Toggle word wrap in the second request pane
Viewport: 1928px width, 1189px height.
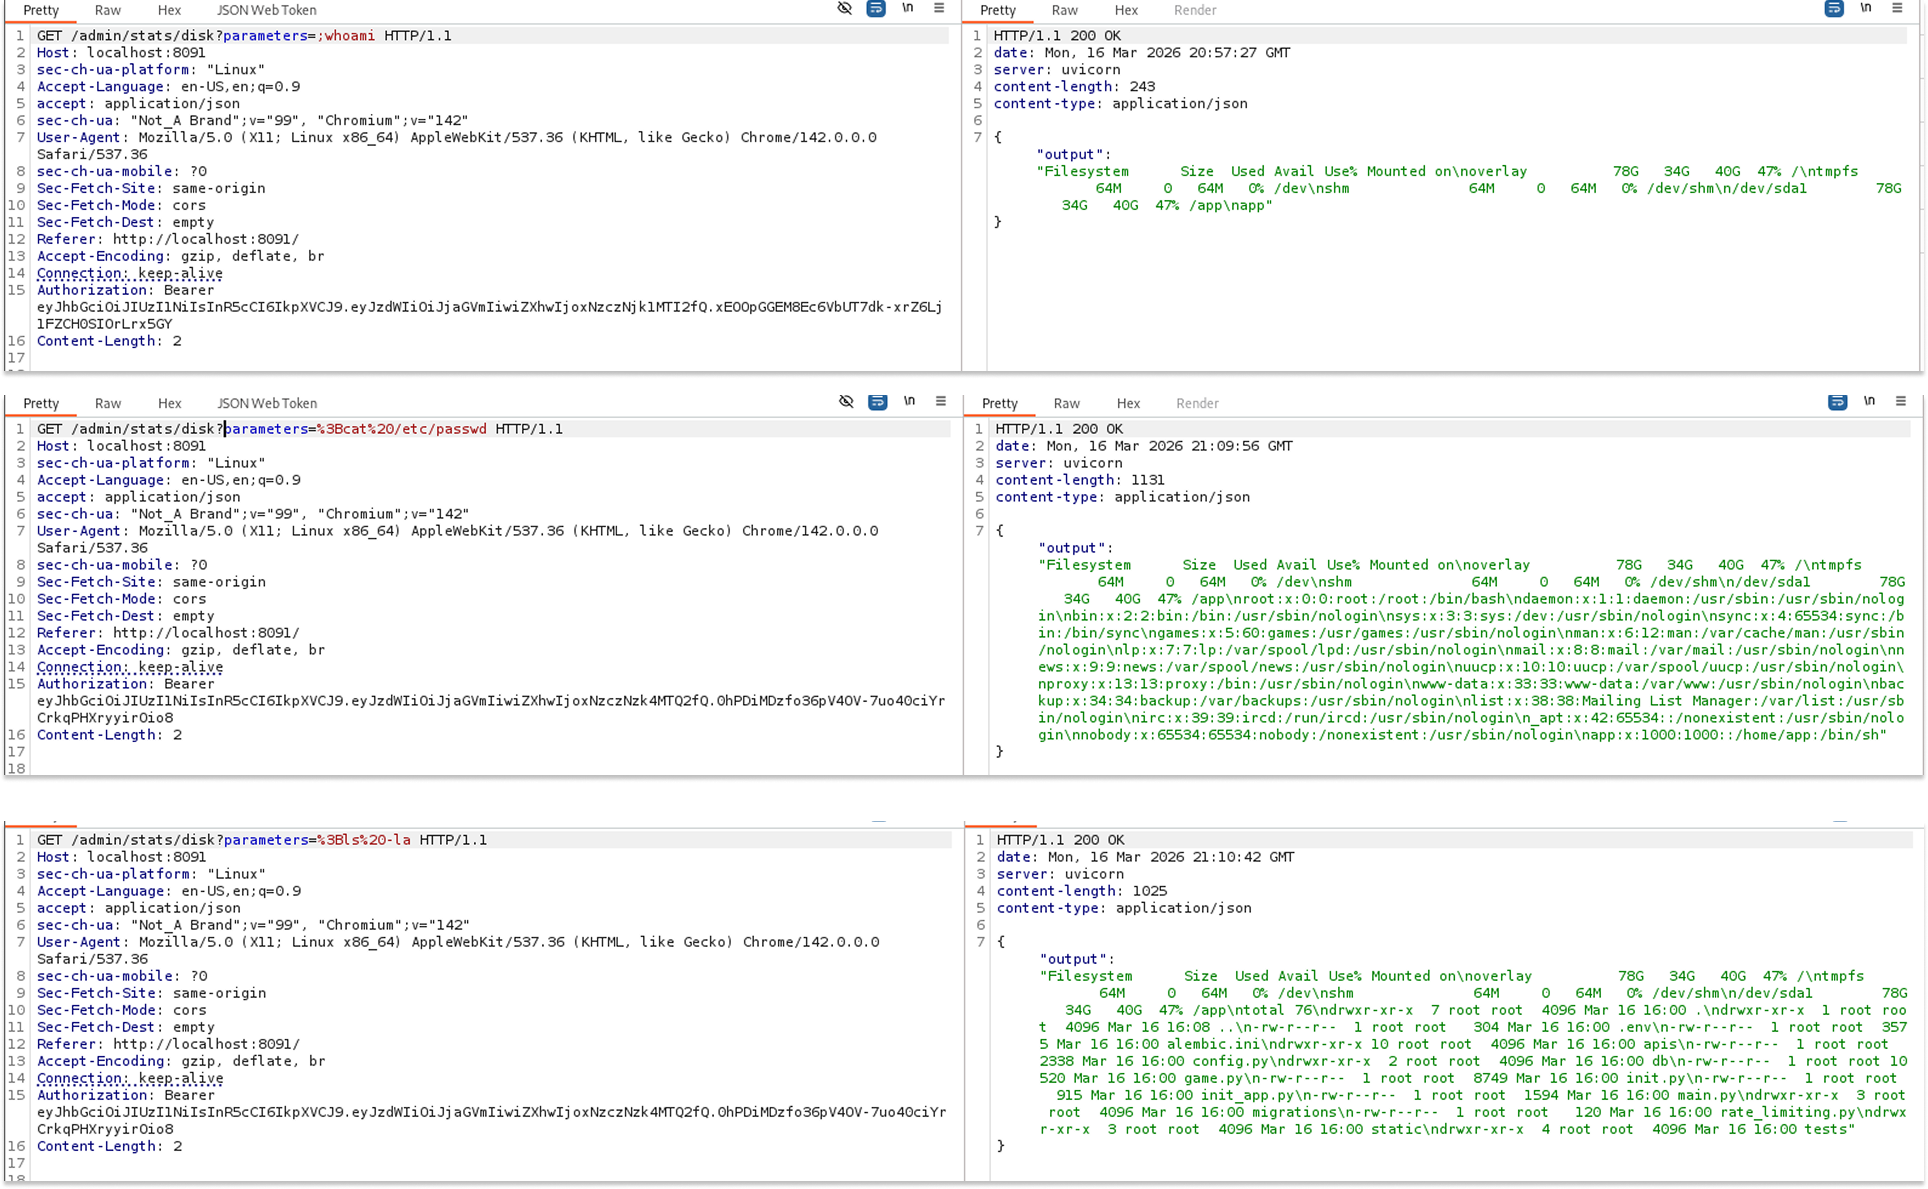(878, 402)
